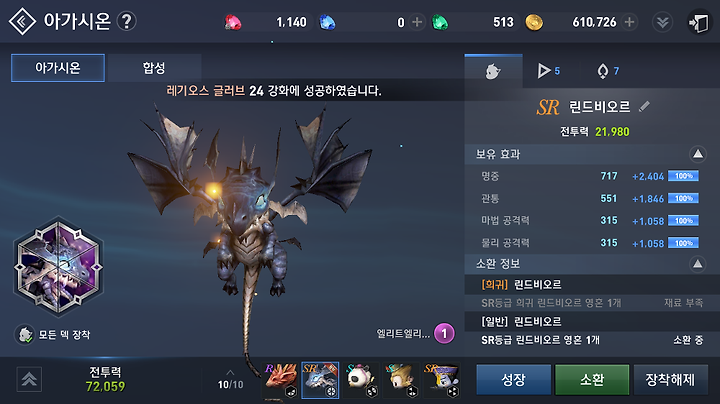Select the 아가시온 tab
Viewport: 720px width, 404px height.
(x=58, y=68)
